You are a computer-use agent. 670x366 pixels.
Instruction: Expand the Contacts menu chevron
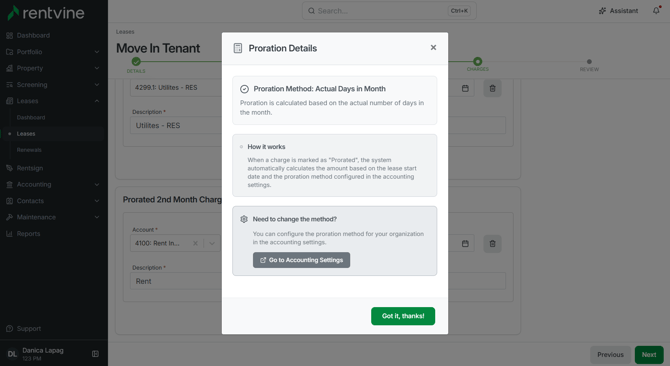click(97, 201)
